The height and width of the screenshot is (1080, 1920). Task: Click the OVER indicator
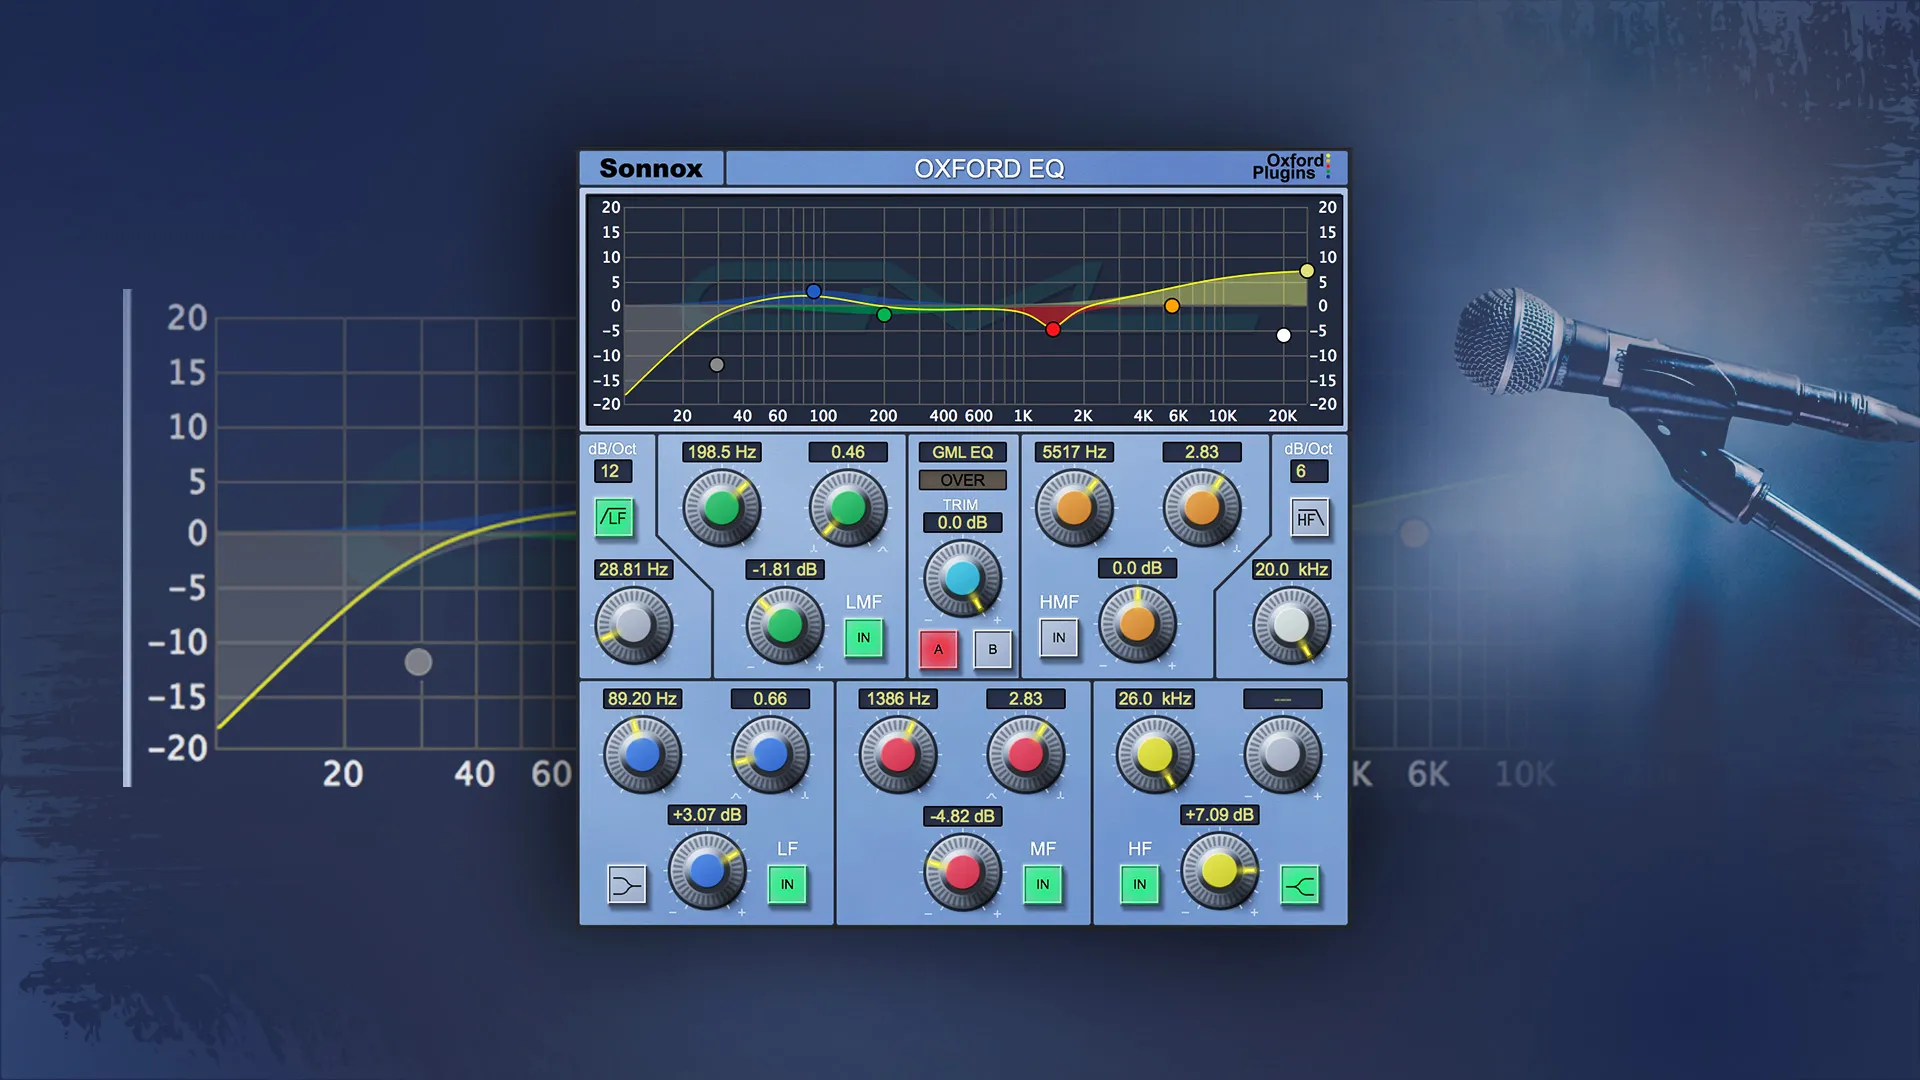(x=963, y=481)
